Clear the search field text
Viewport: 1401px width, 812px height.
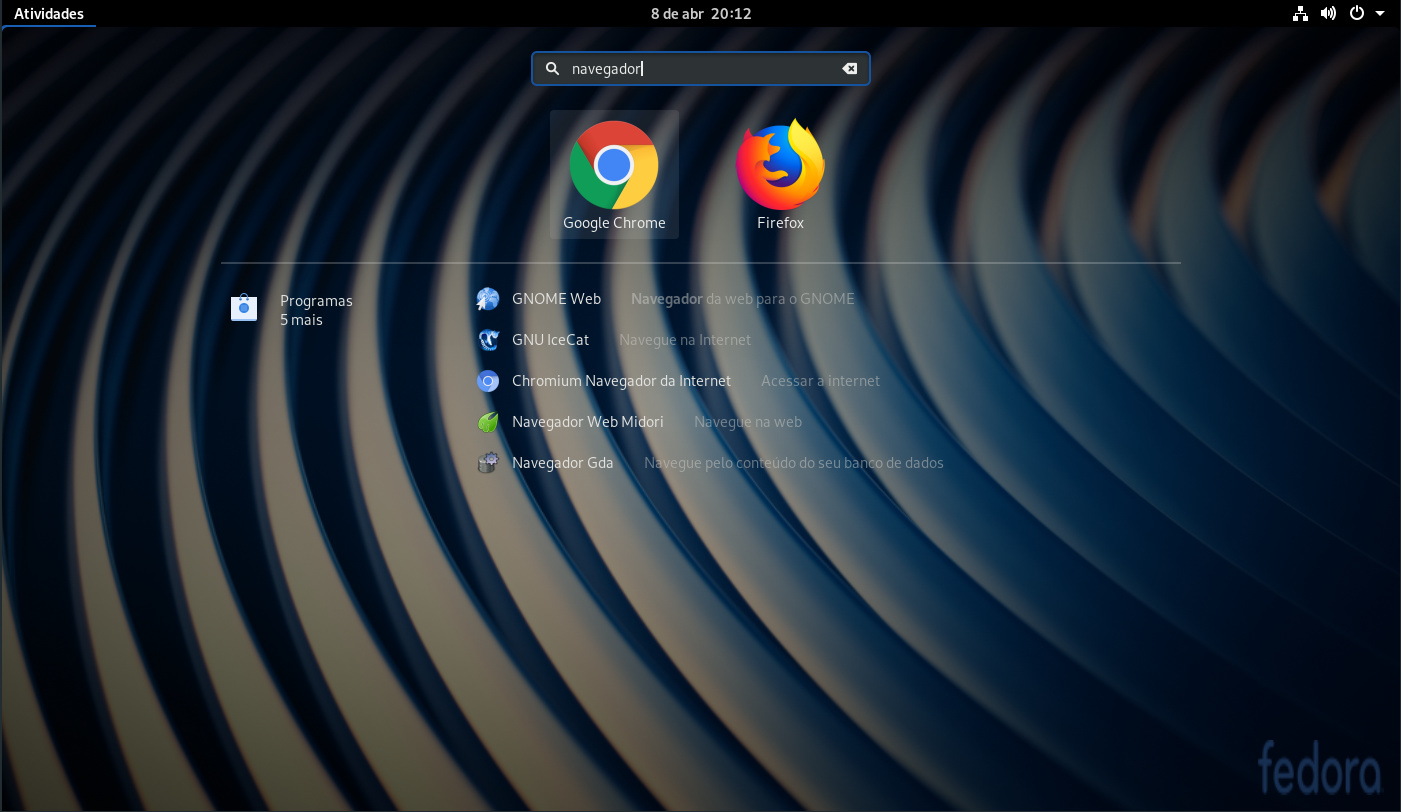pyautogui.click(x=849, y=69)
